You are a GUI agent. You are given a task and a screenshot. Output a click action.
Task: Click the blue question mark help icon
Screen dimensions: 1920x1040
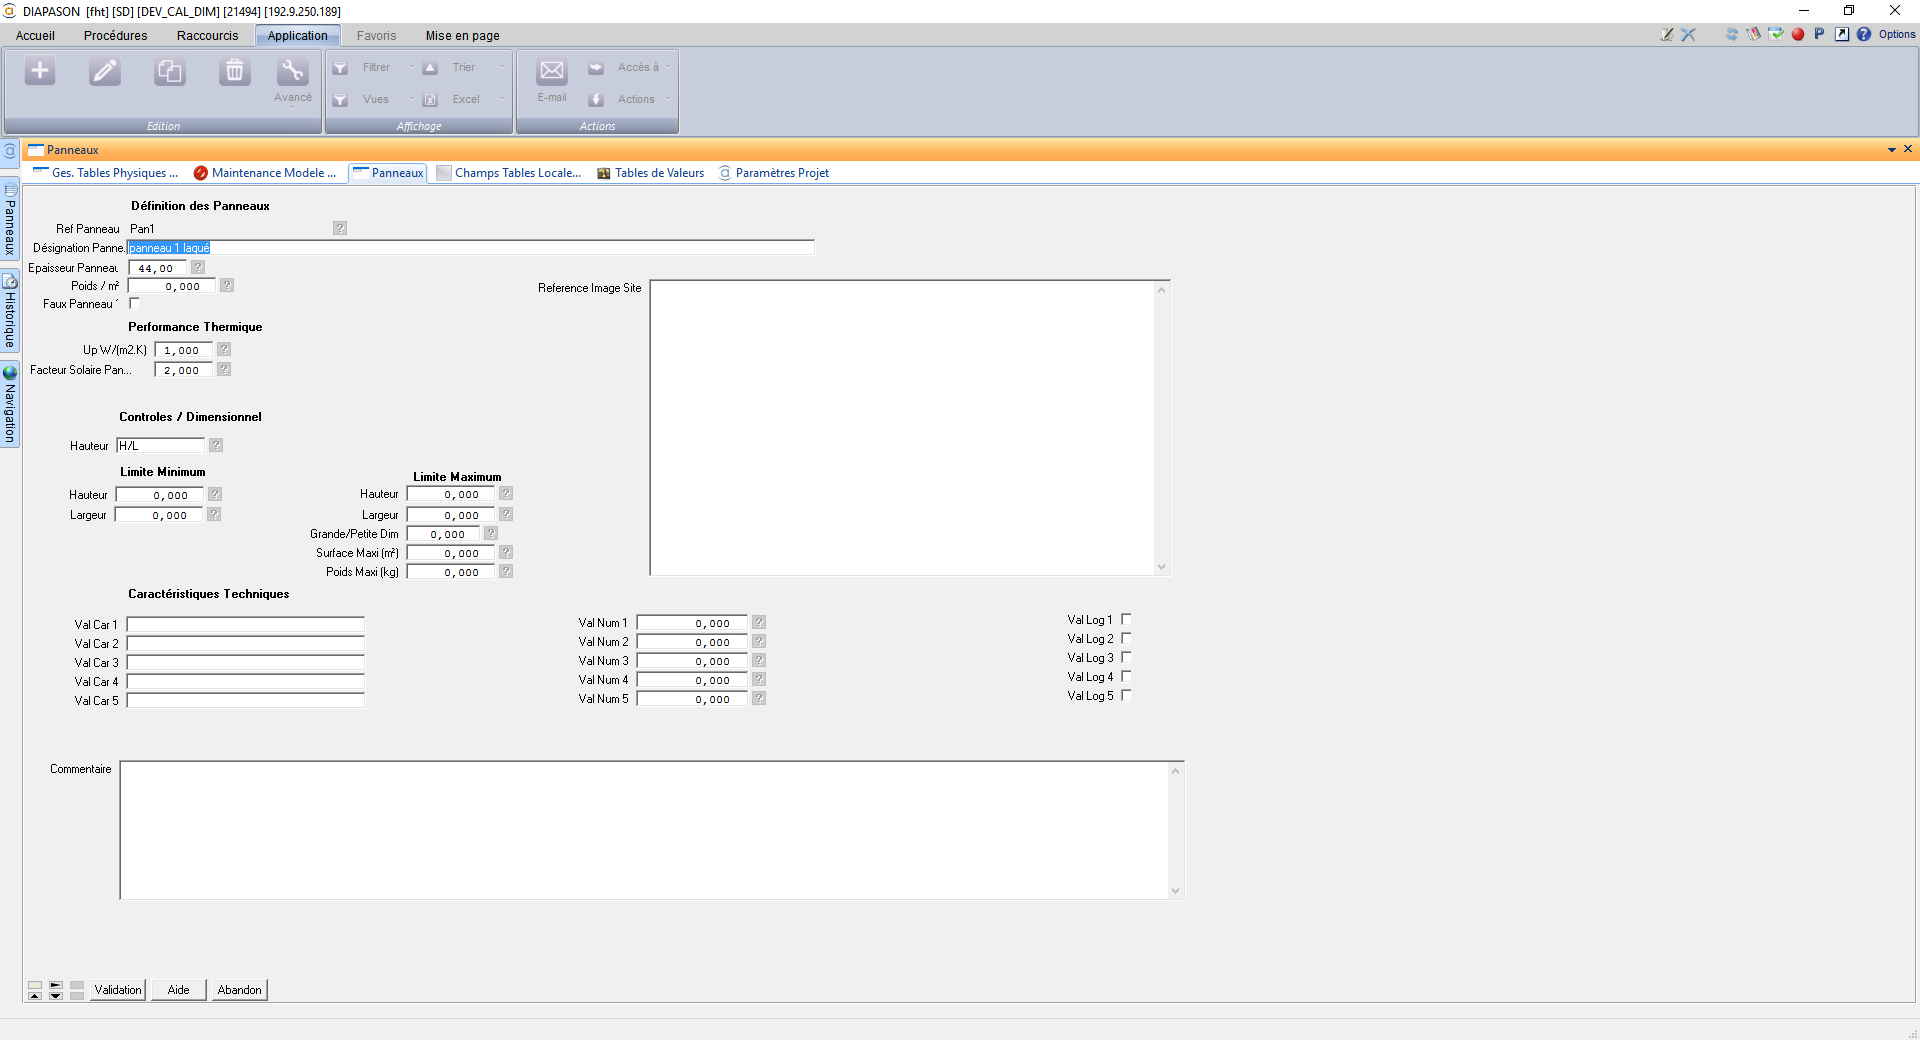[1864, 34]
